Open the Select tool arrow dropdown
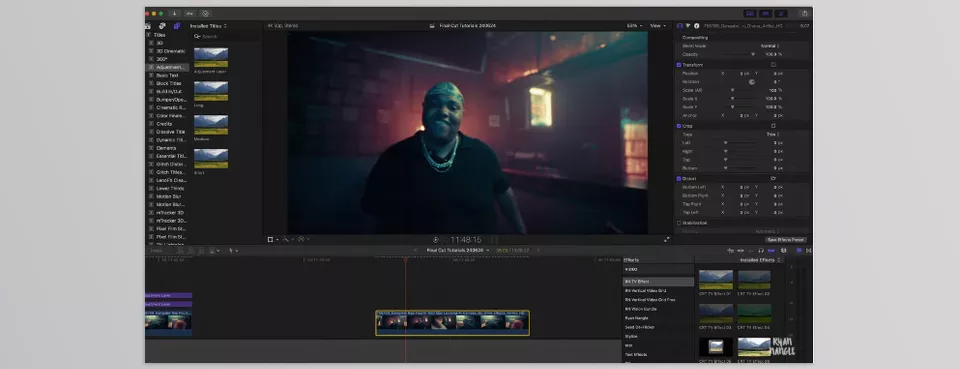The height and width of the screenshot is (369, 960). point(232,250)
